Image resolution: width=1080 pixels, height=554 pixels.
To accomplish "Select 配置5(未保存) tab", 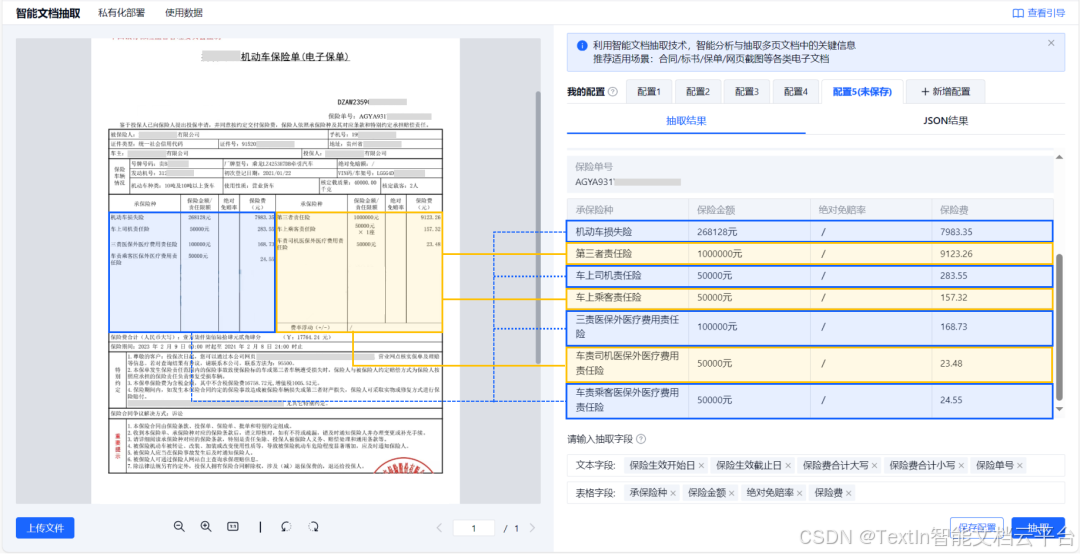I will (862, 92).
